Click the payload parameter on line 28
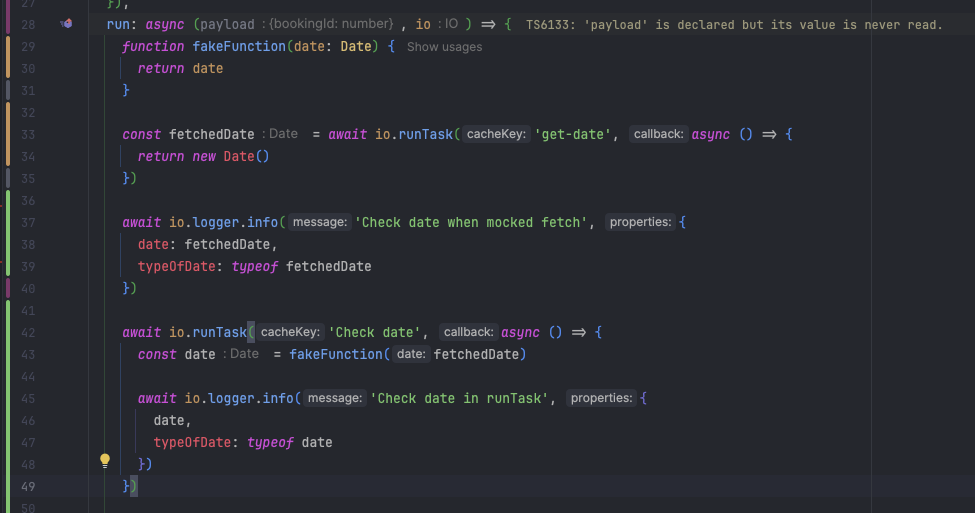 click(227, 25)
